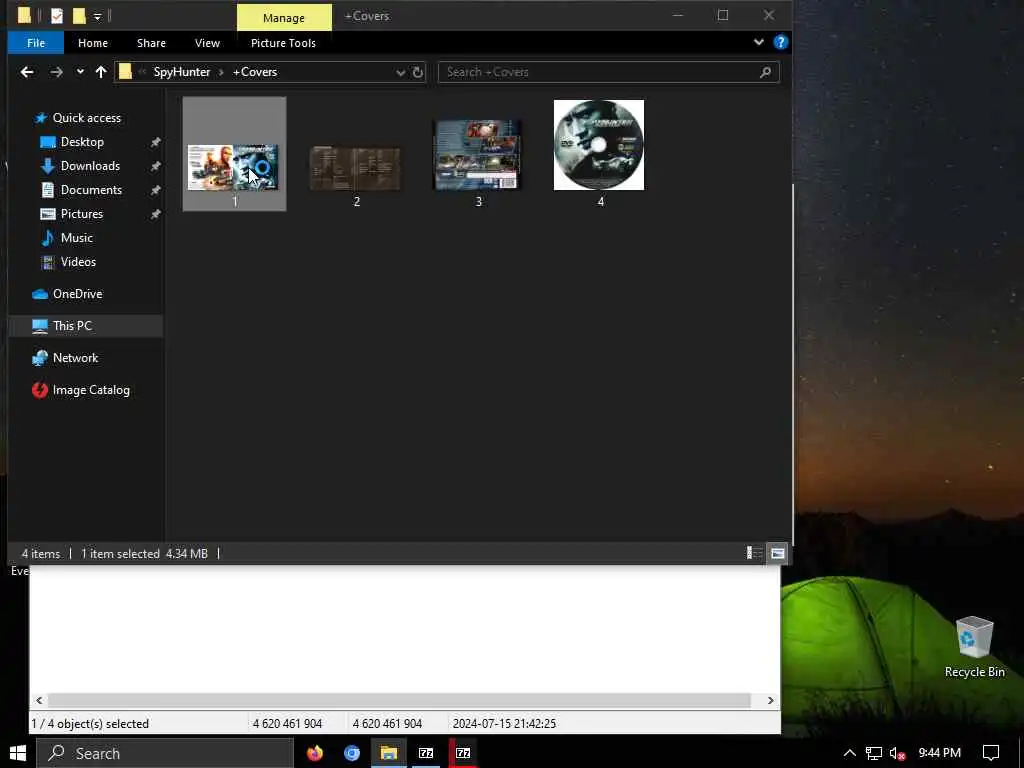The image size is (1024, 768).
Task: Open Pictures in the navigation pane
Action: 82,214
